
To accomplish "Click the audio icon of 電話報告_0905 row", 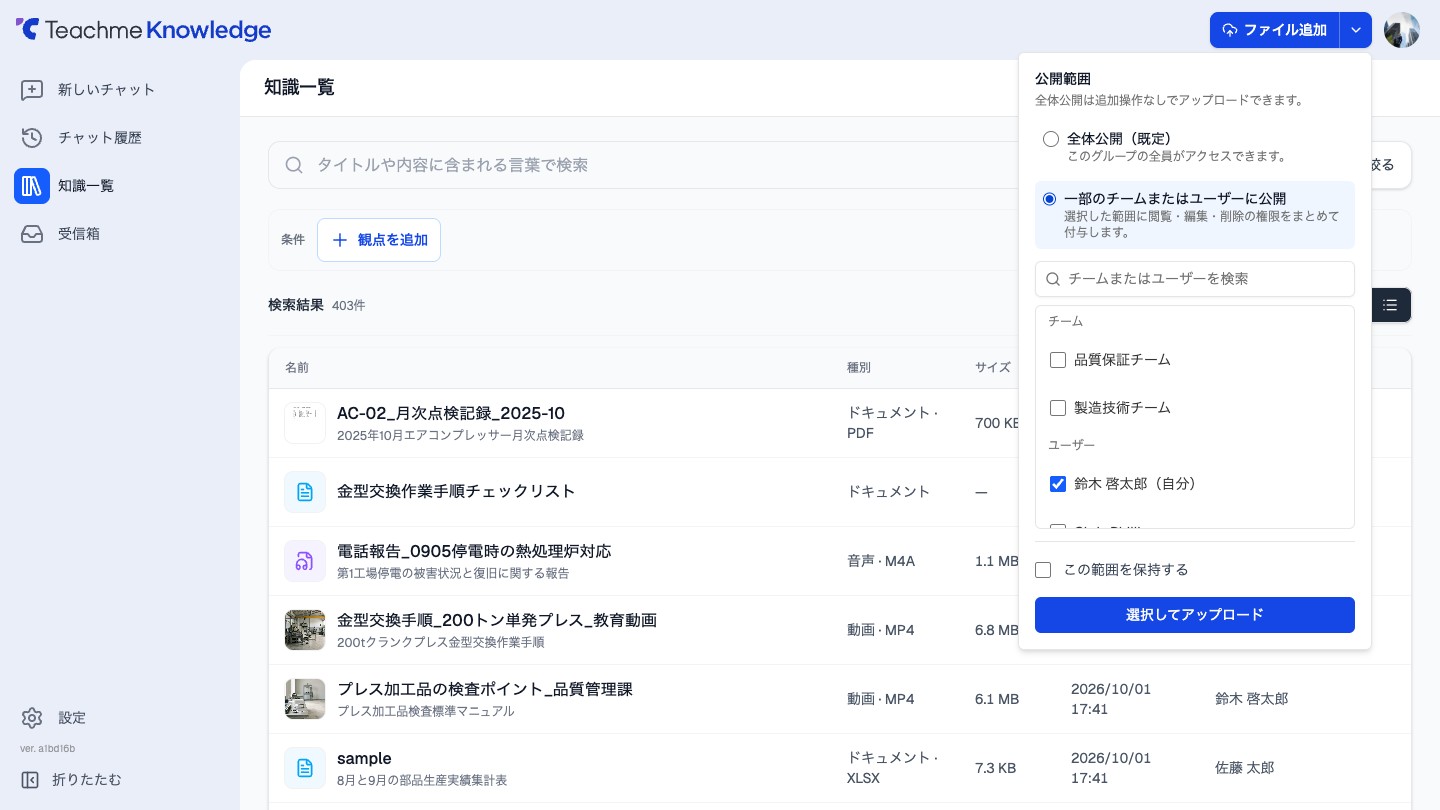I will [305, 561].
